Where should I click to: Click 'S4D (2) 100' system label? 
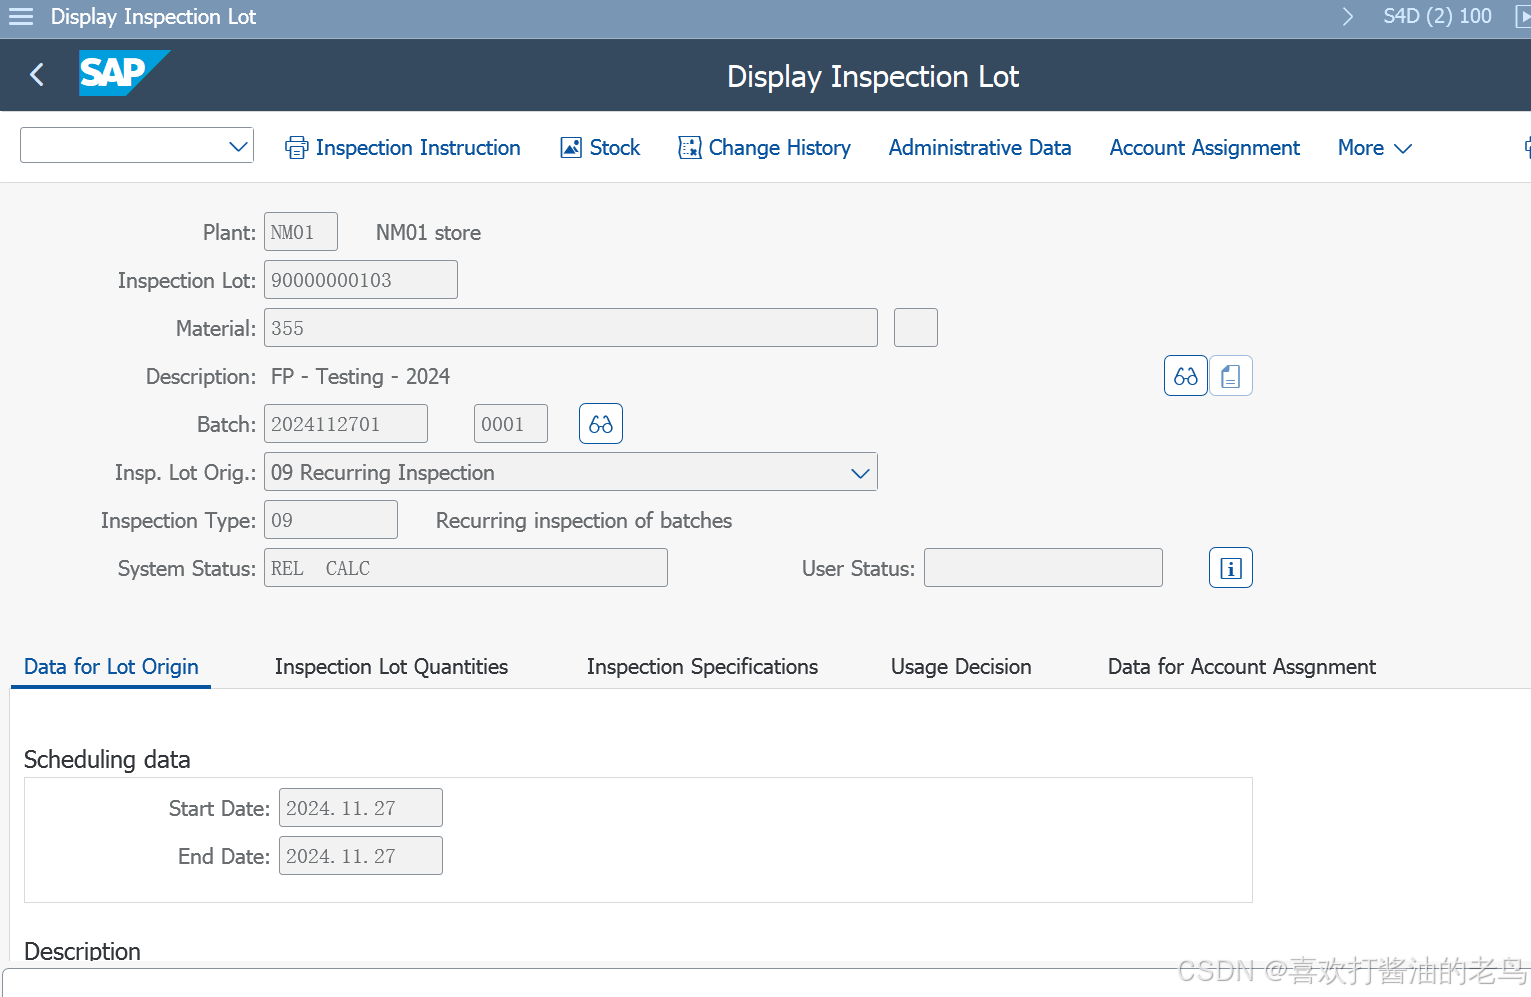[x=1437, y=17]
